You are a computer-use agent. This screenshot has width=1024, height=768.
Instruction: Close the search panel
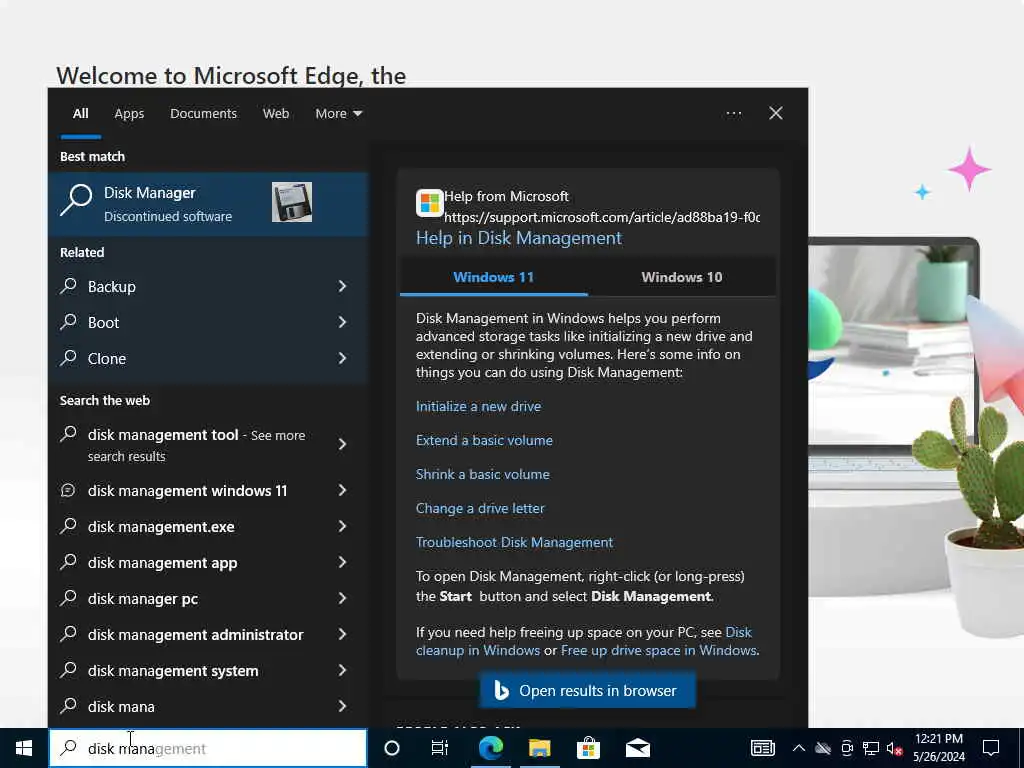pyautogui.click(x=776, y=114)
